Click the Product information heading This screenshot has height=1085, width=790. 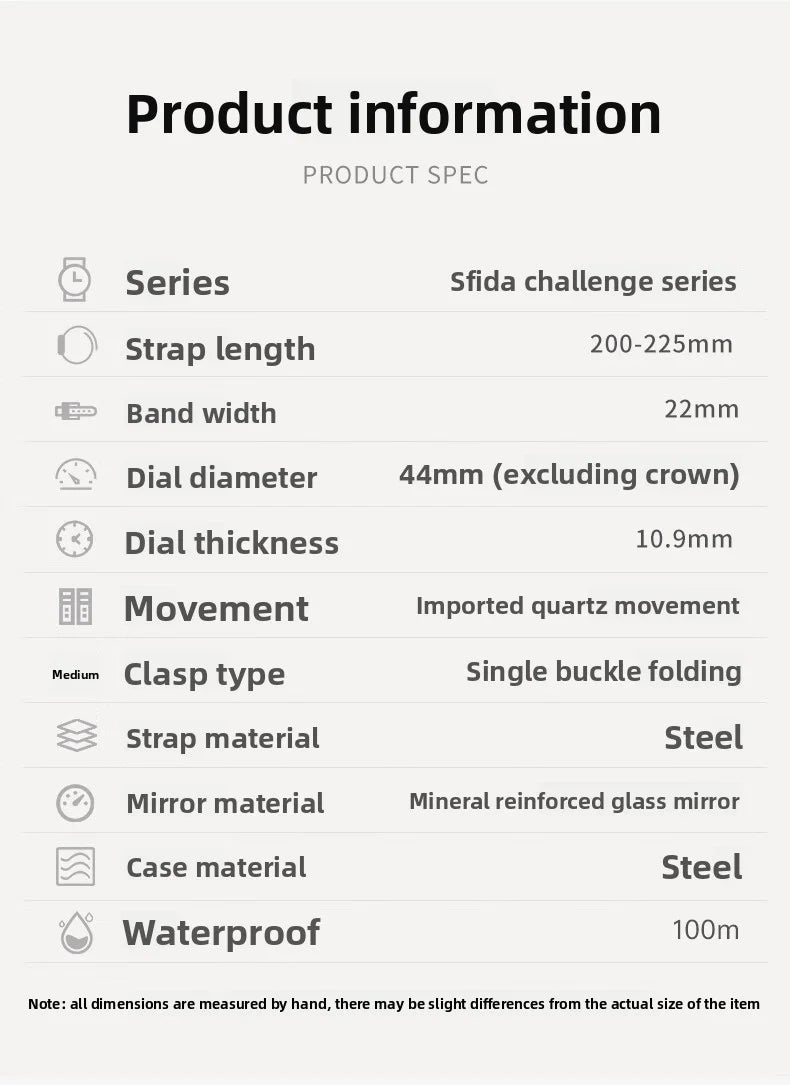coord(394,114)
